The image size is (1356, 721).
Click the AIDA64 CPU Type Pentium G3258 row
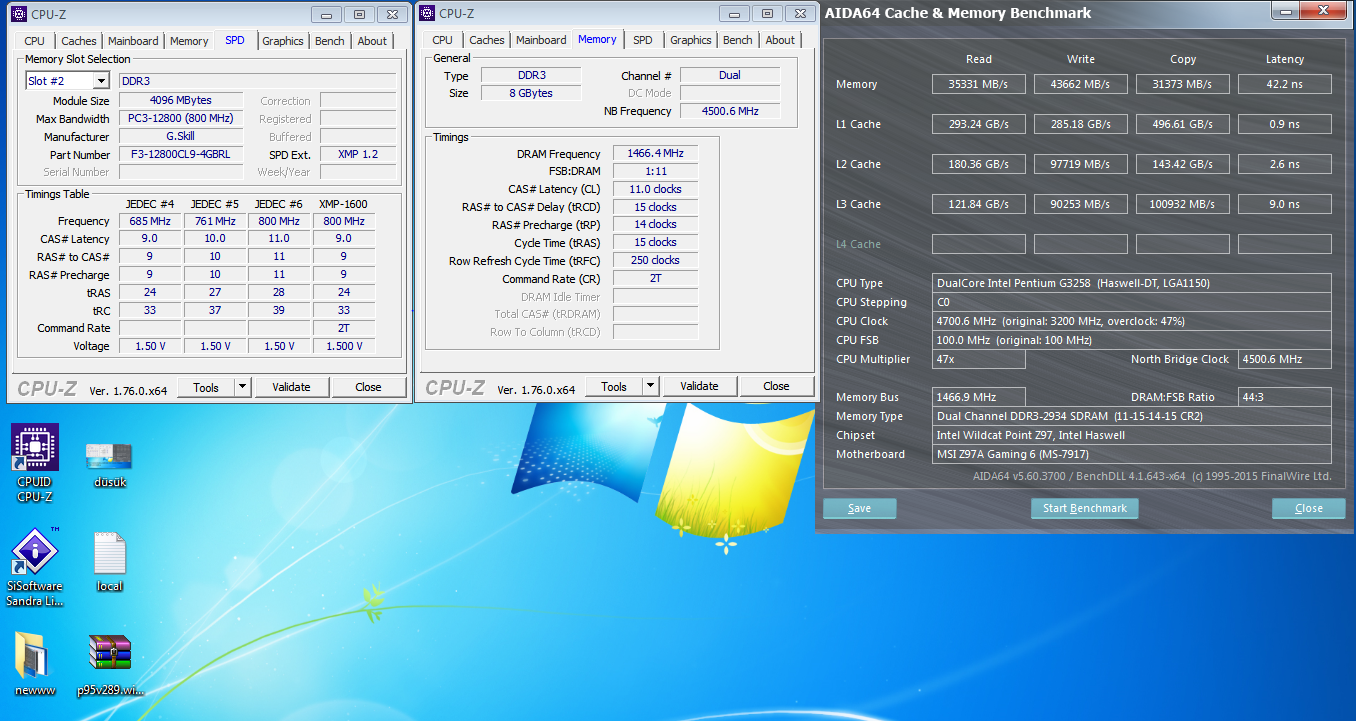1132,283
